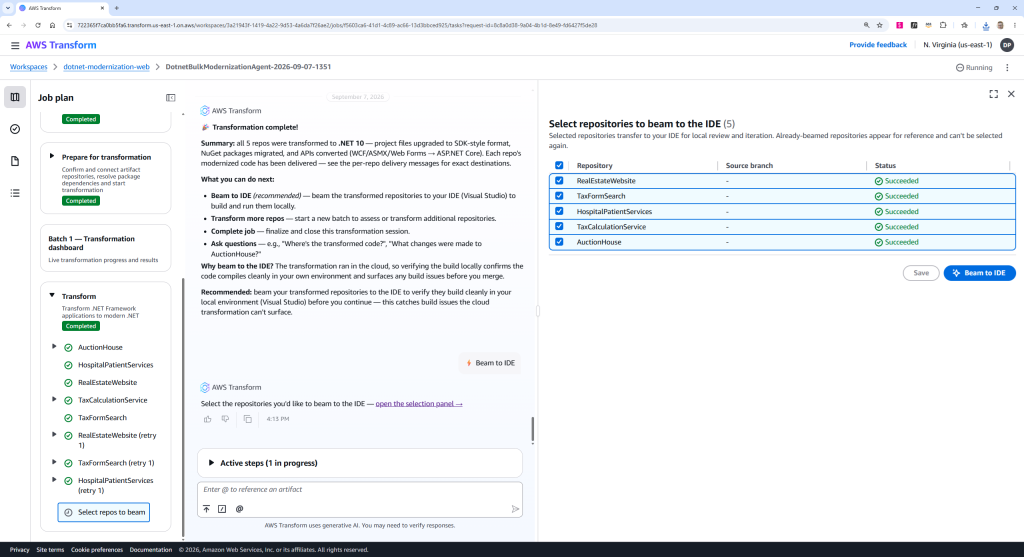
Task: Uncheck the HospitalPatientServices repository checkbox
Action: pyautogui.click(x=559, y=212)
